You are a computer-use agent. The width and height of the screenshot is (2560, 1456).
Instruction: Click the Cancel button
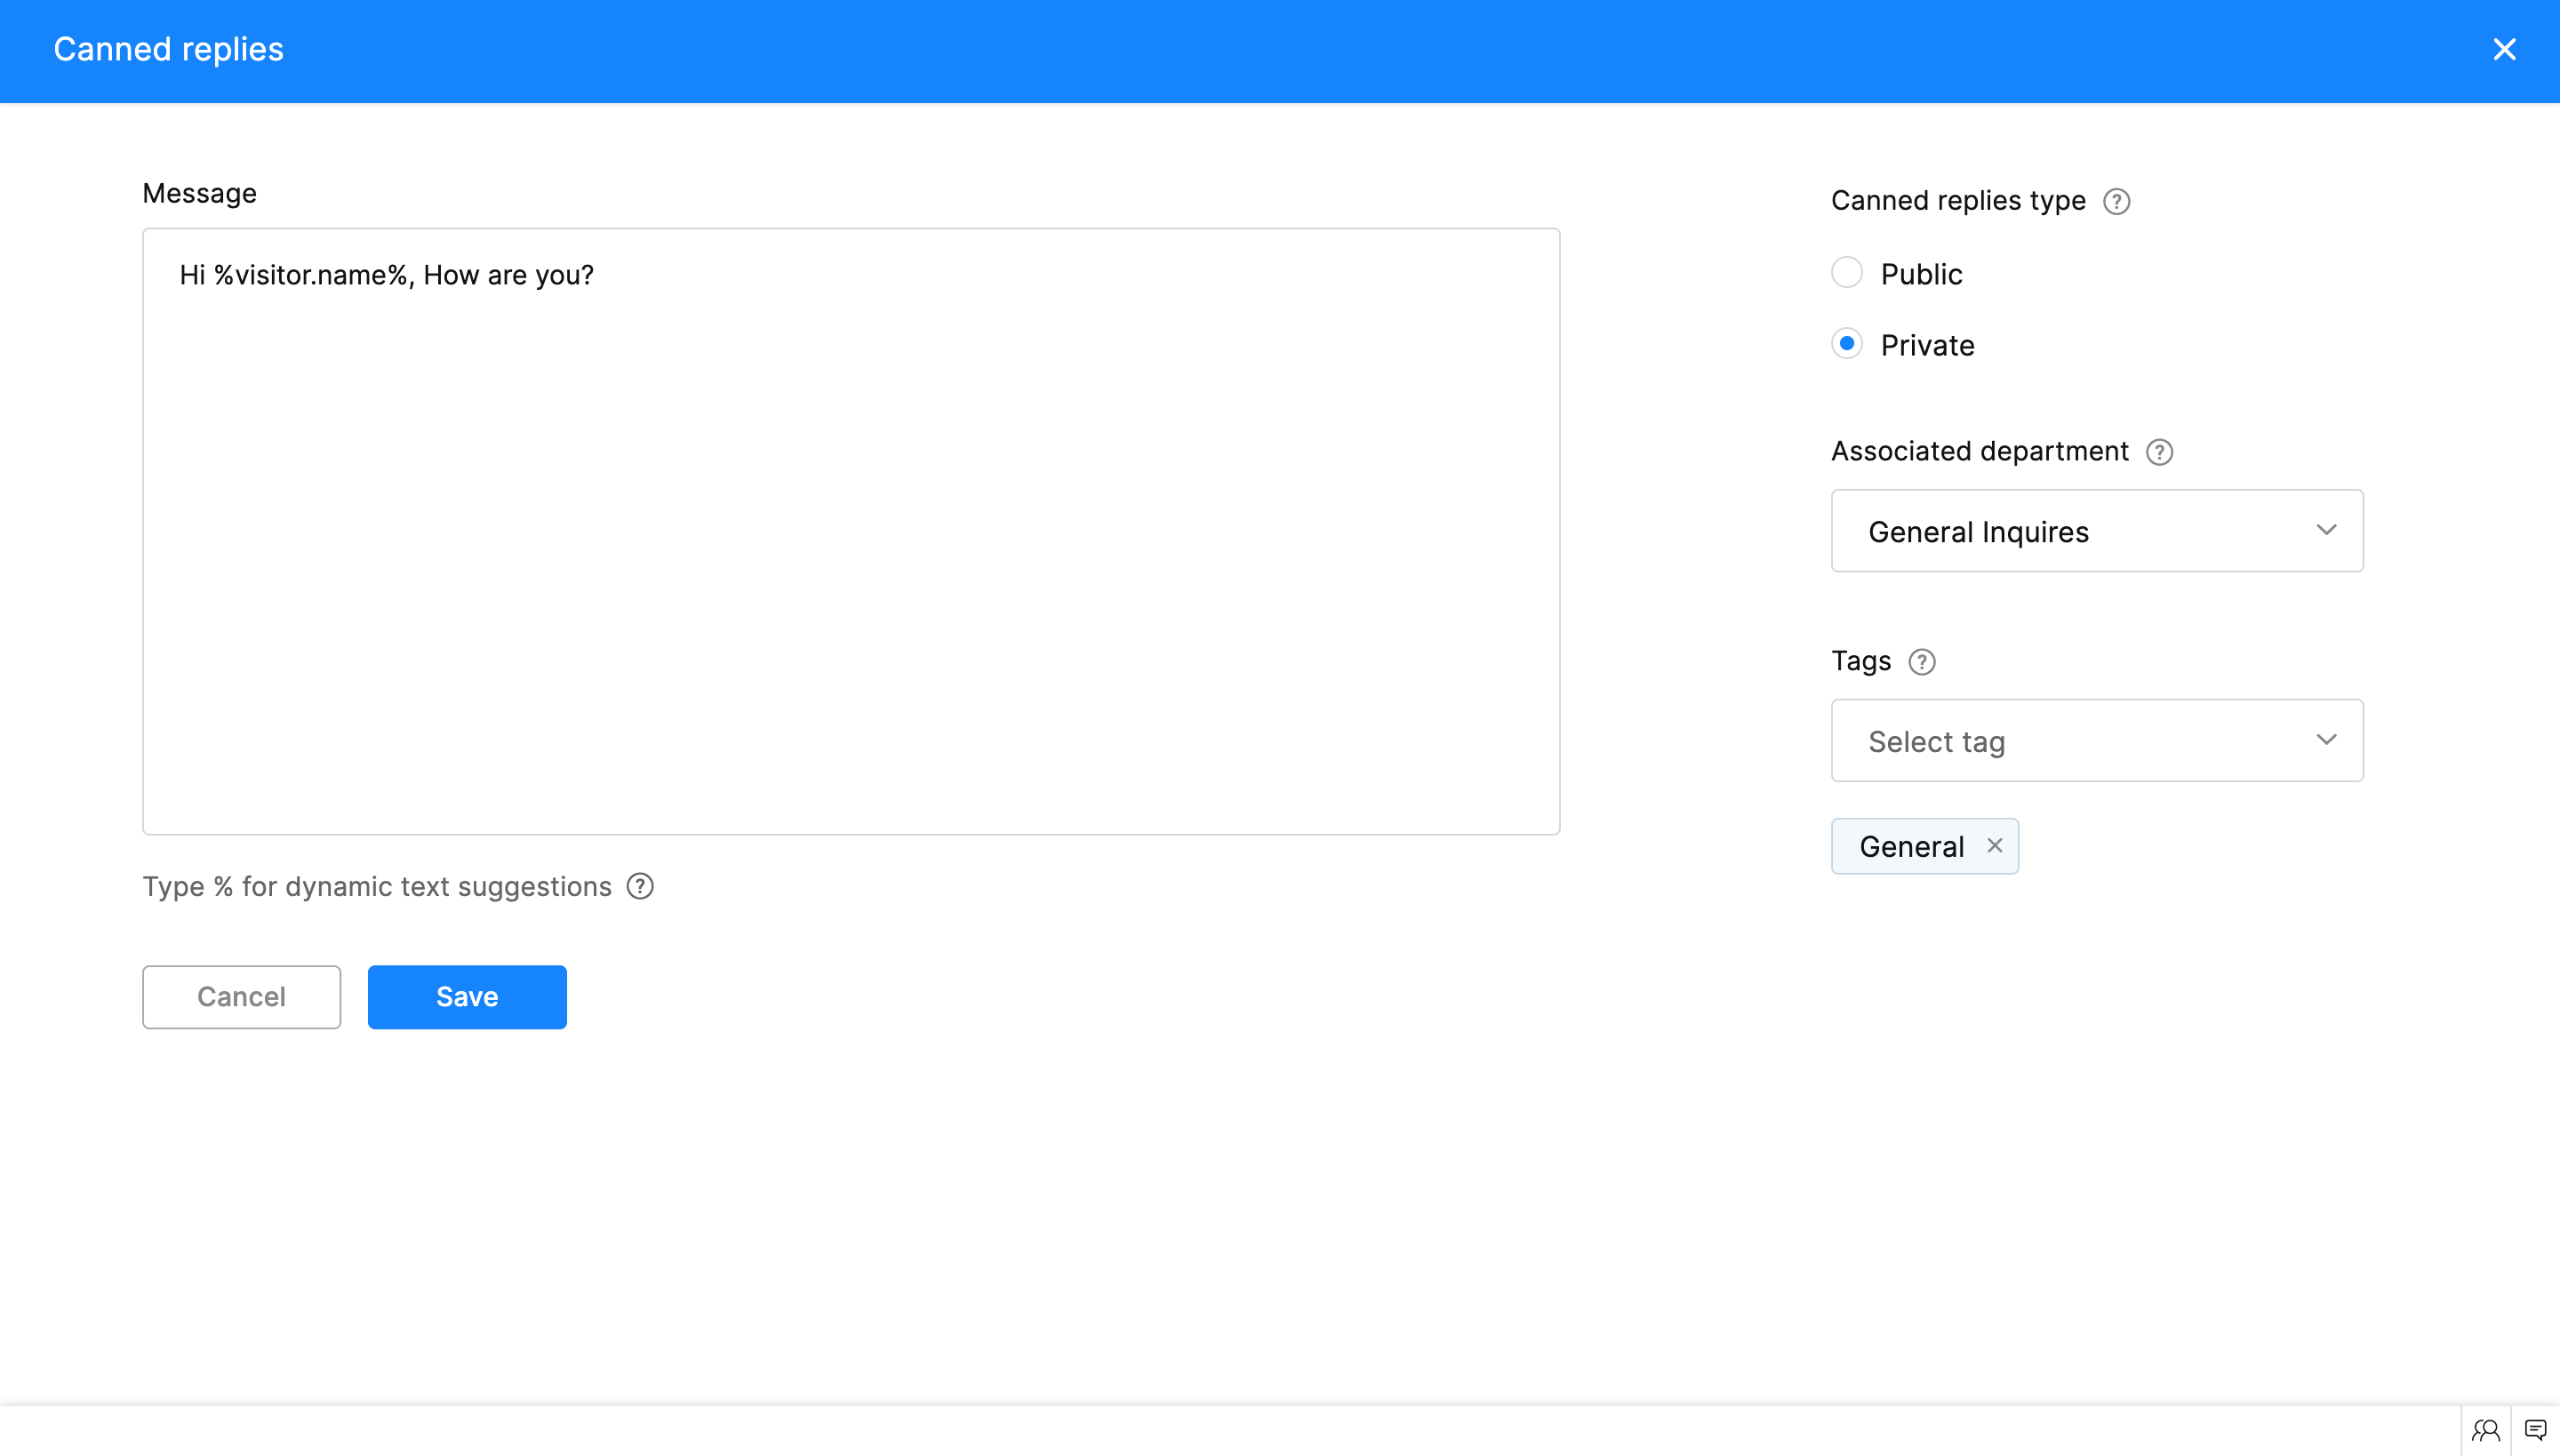click(241, 997)
